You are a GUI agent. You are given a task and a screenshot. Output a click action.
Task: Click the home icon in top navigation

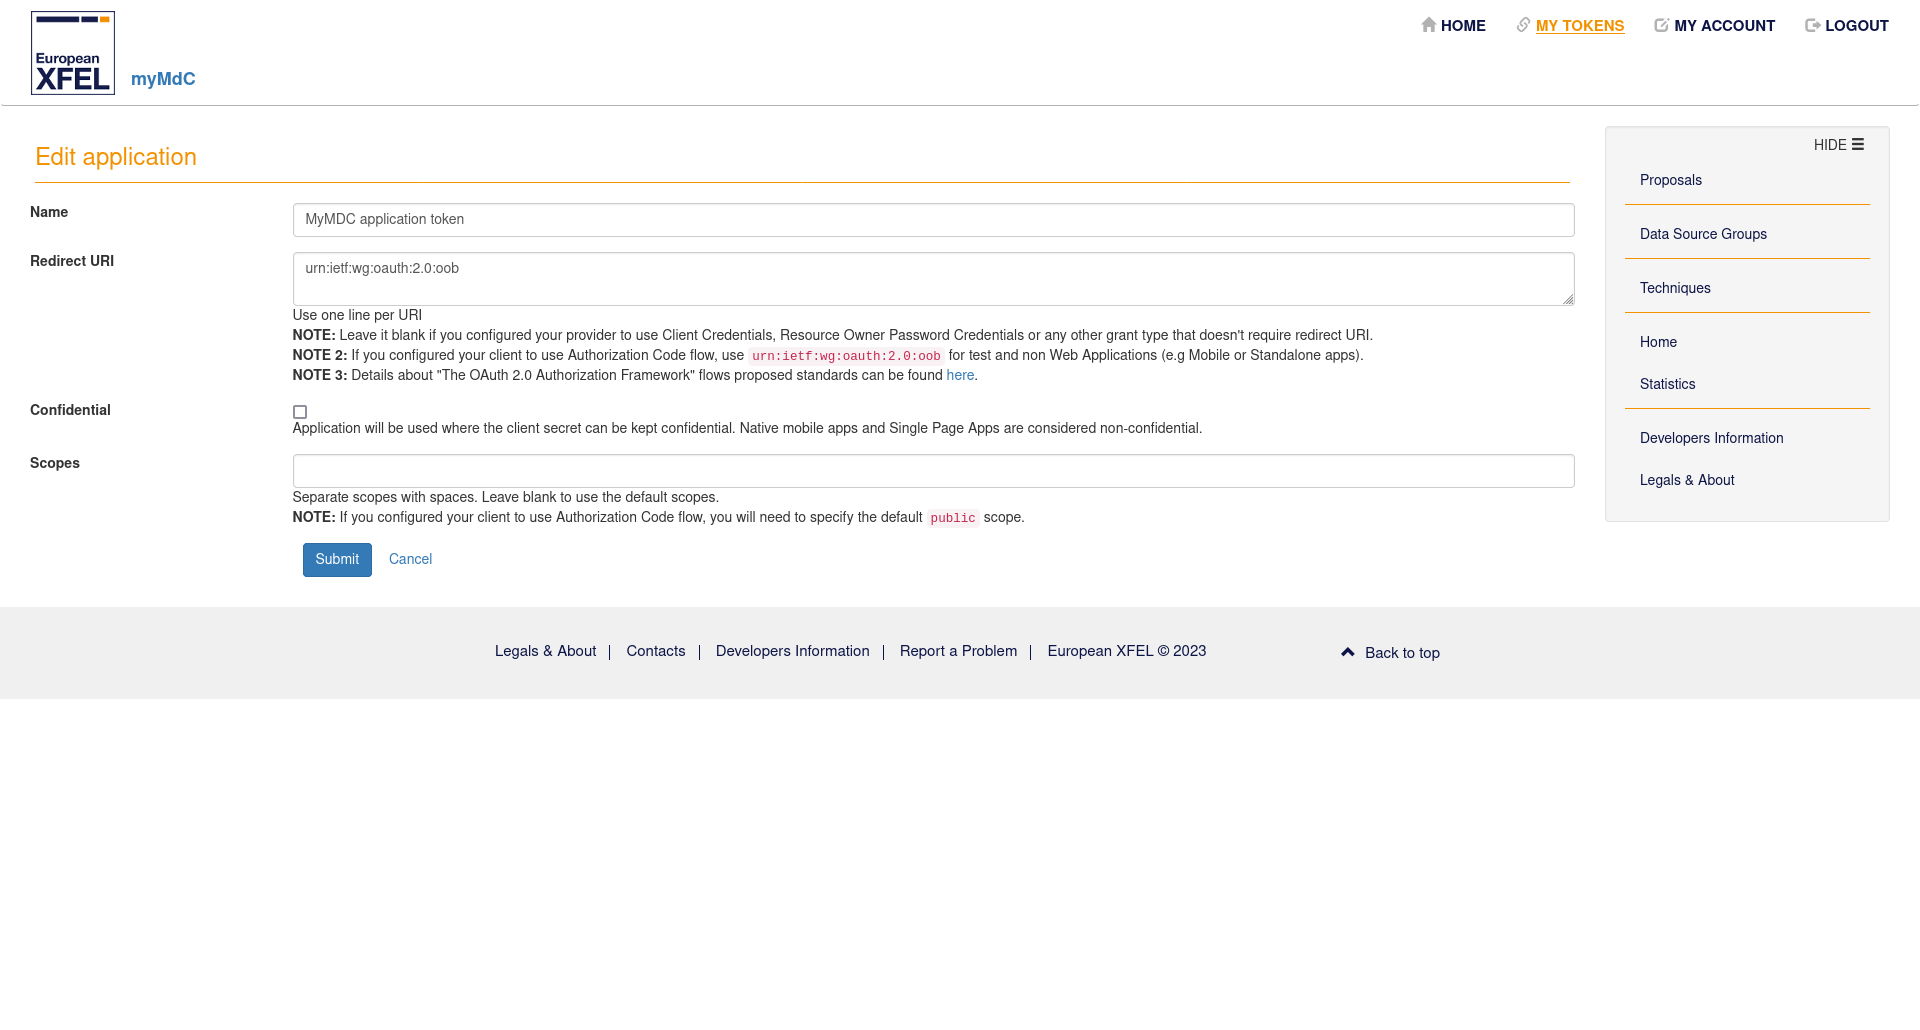(1428, 25)
